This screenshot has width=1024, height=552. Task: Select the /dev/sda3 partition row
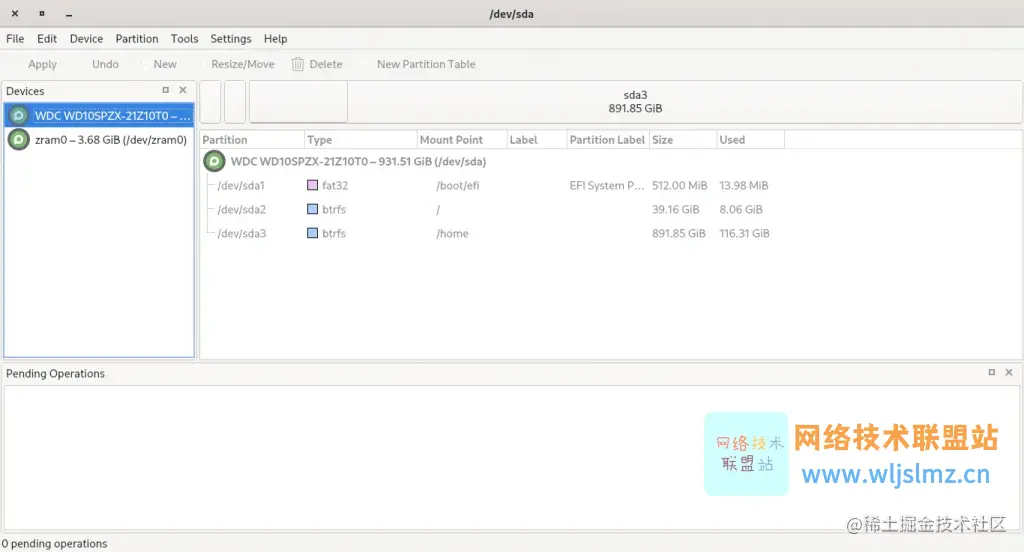click(493, 233)
